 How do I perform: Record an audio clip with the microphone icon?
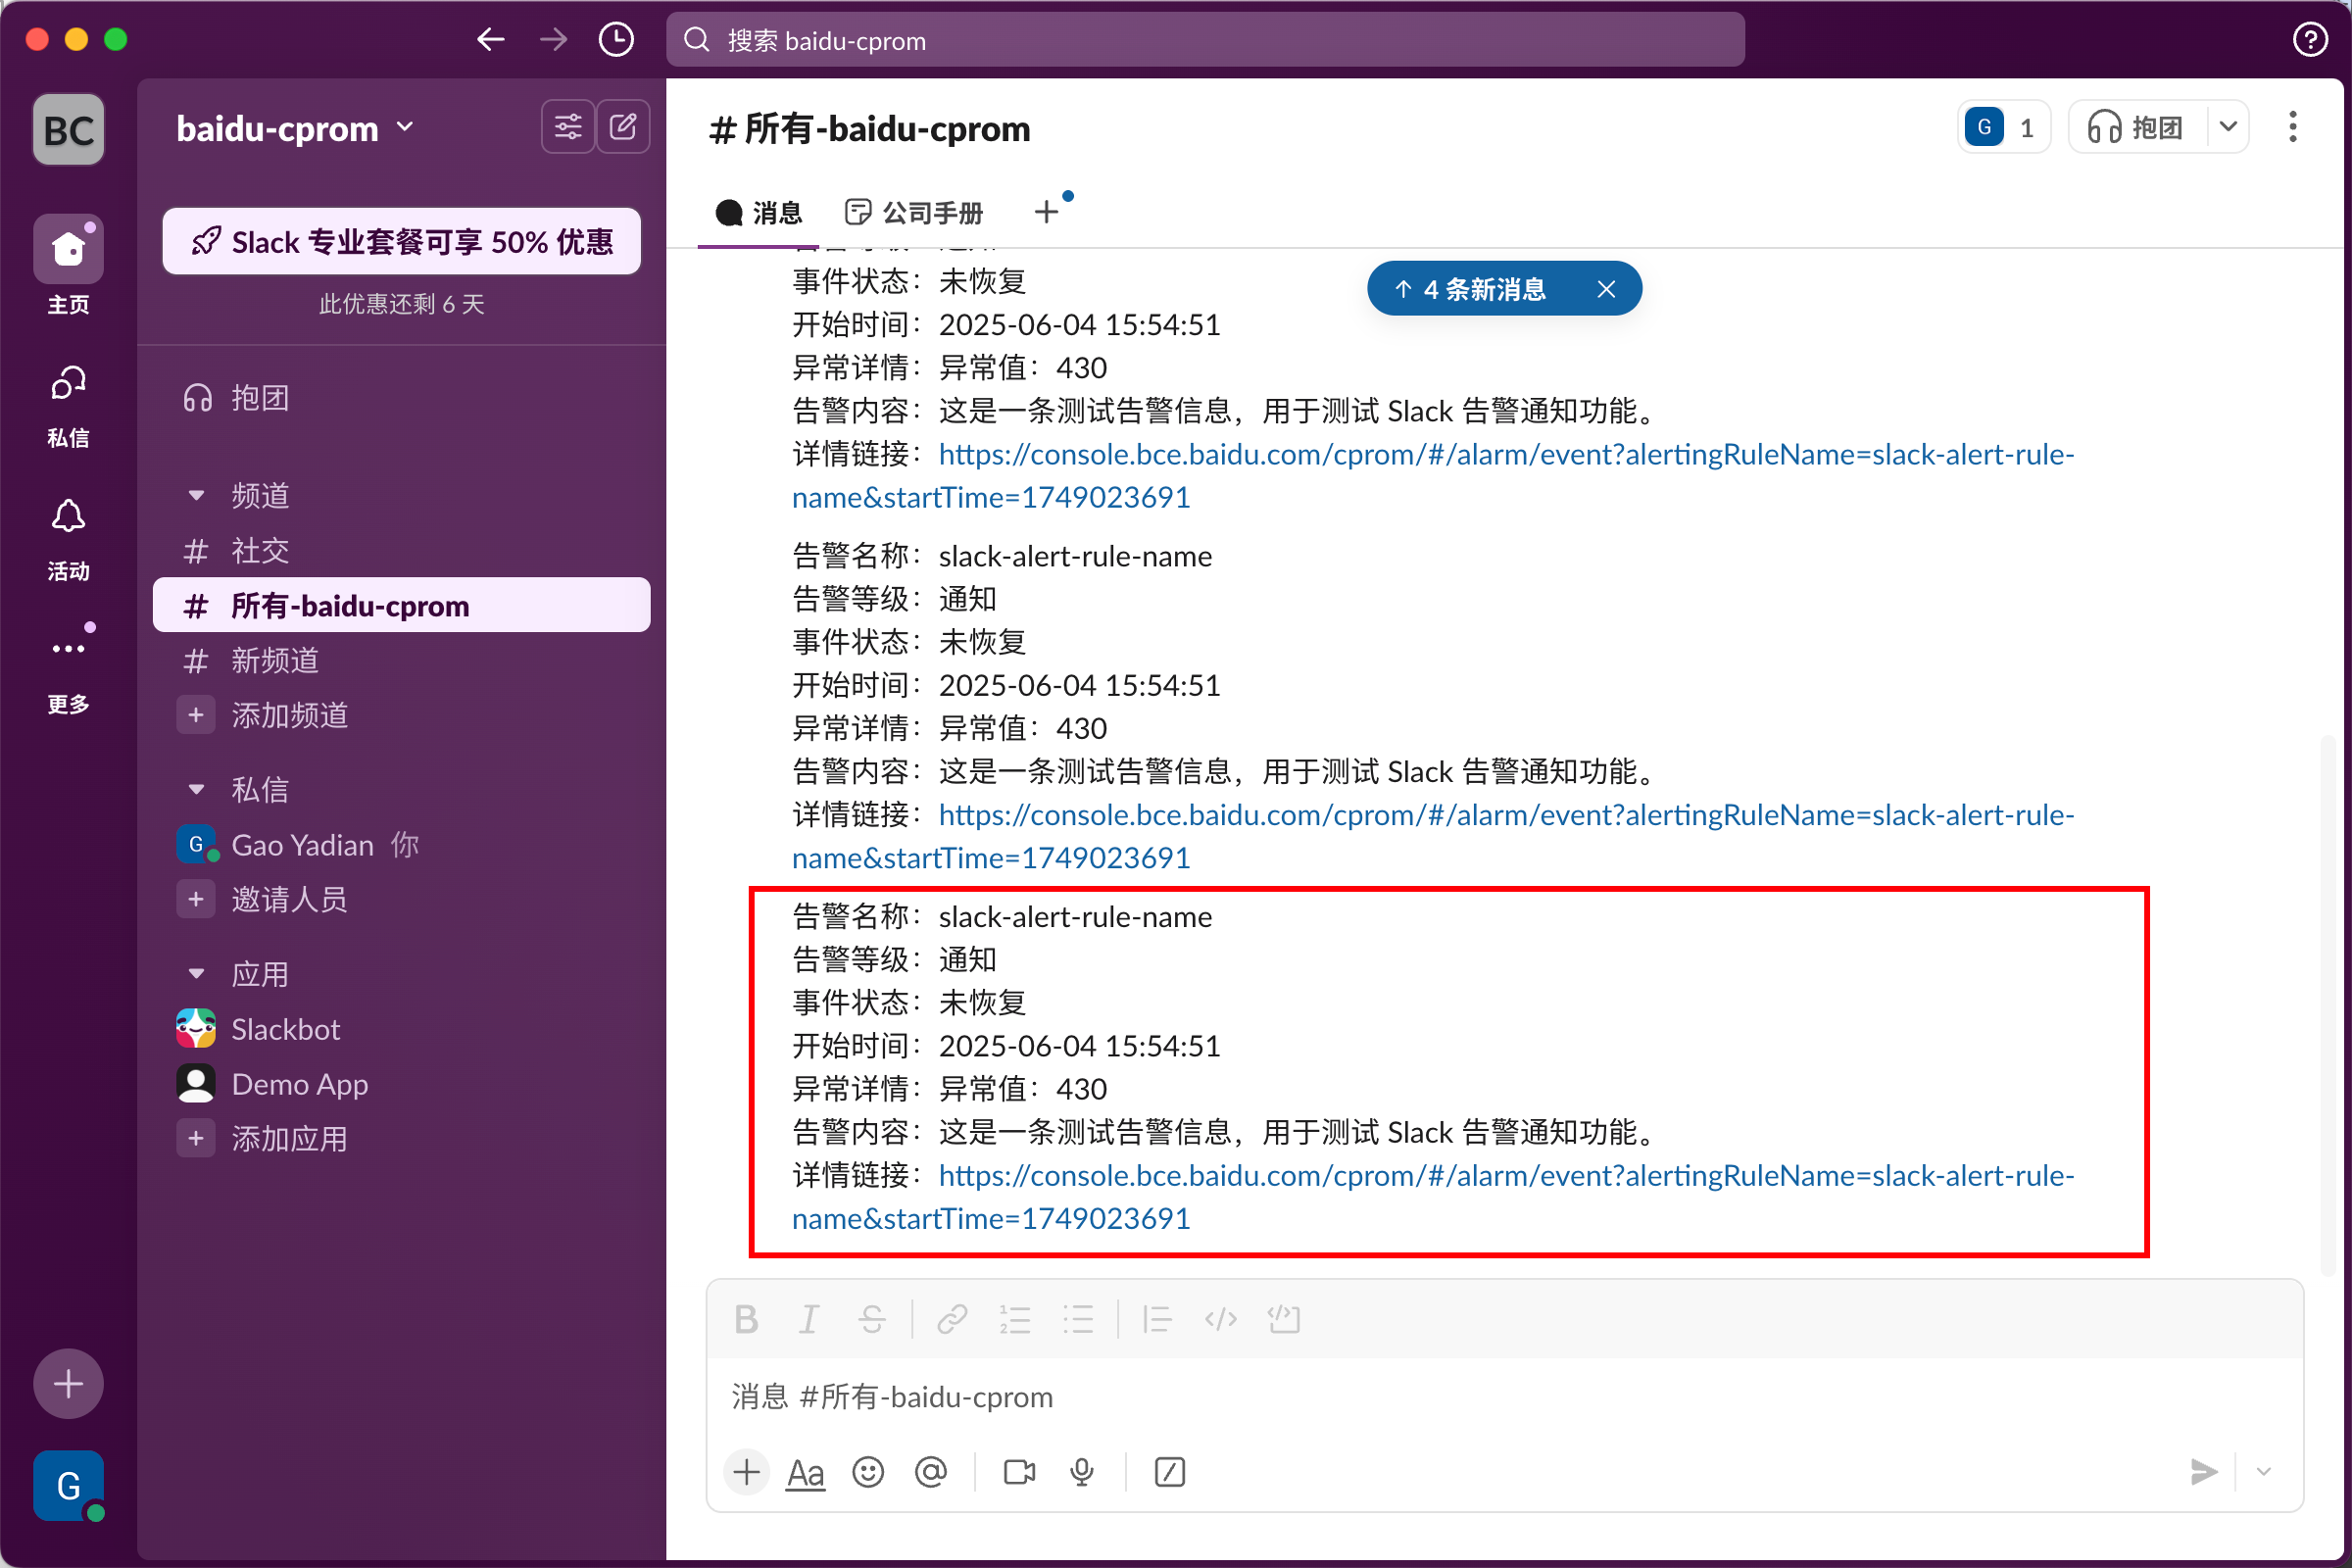coord(1082,1472)
